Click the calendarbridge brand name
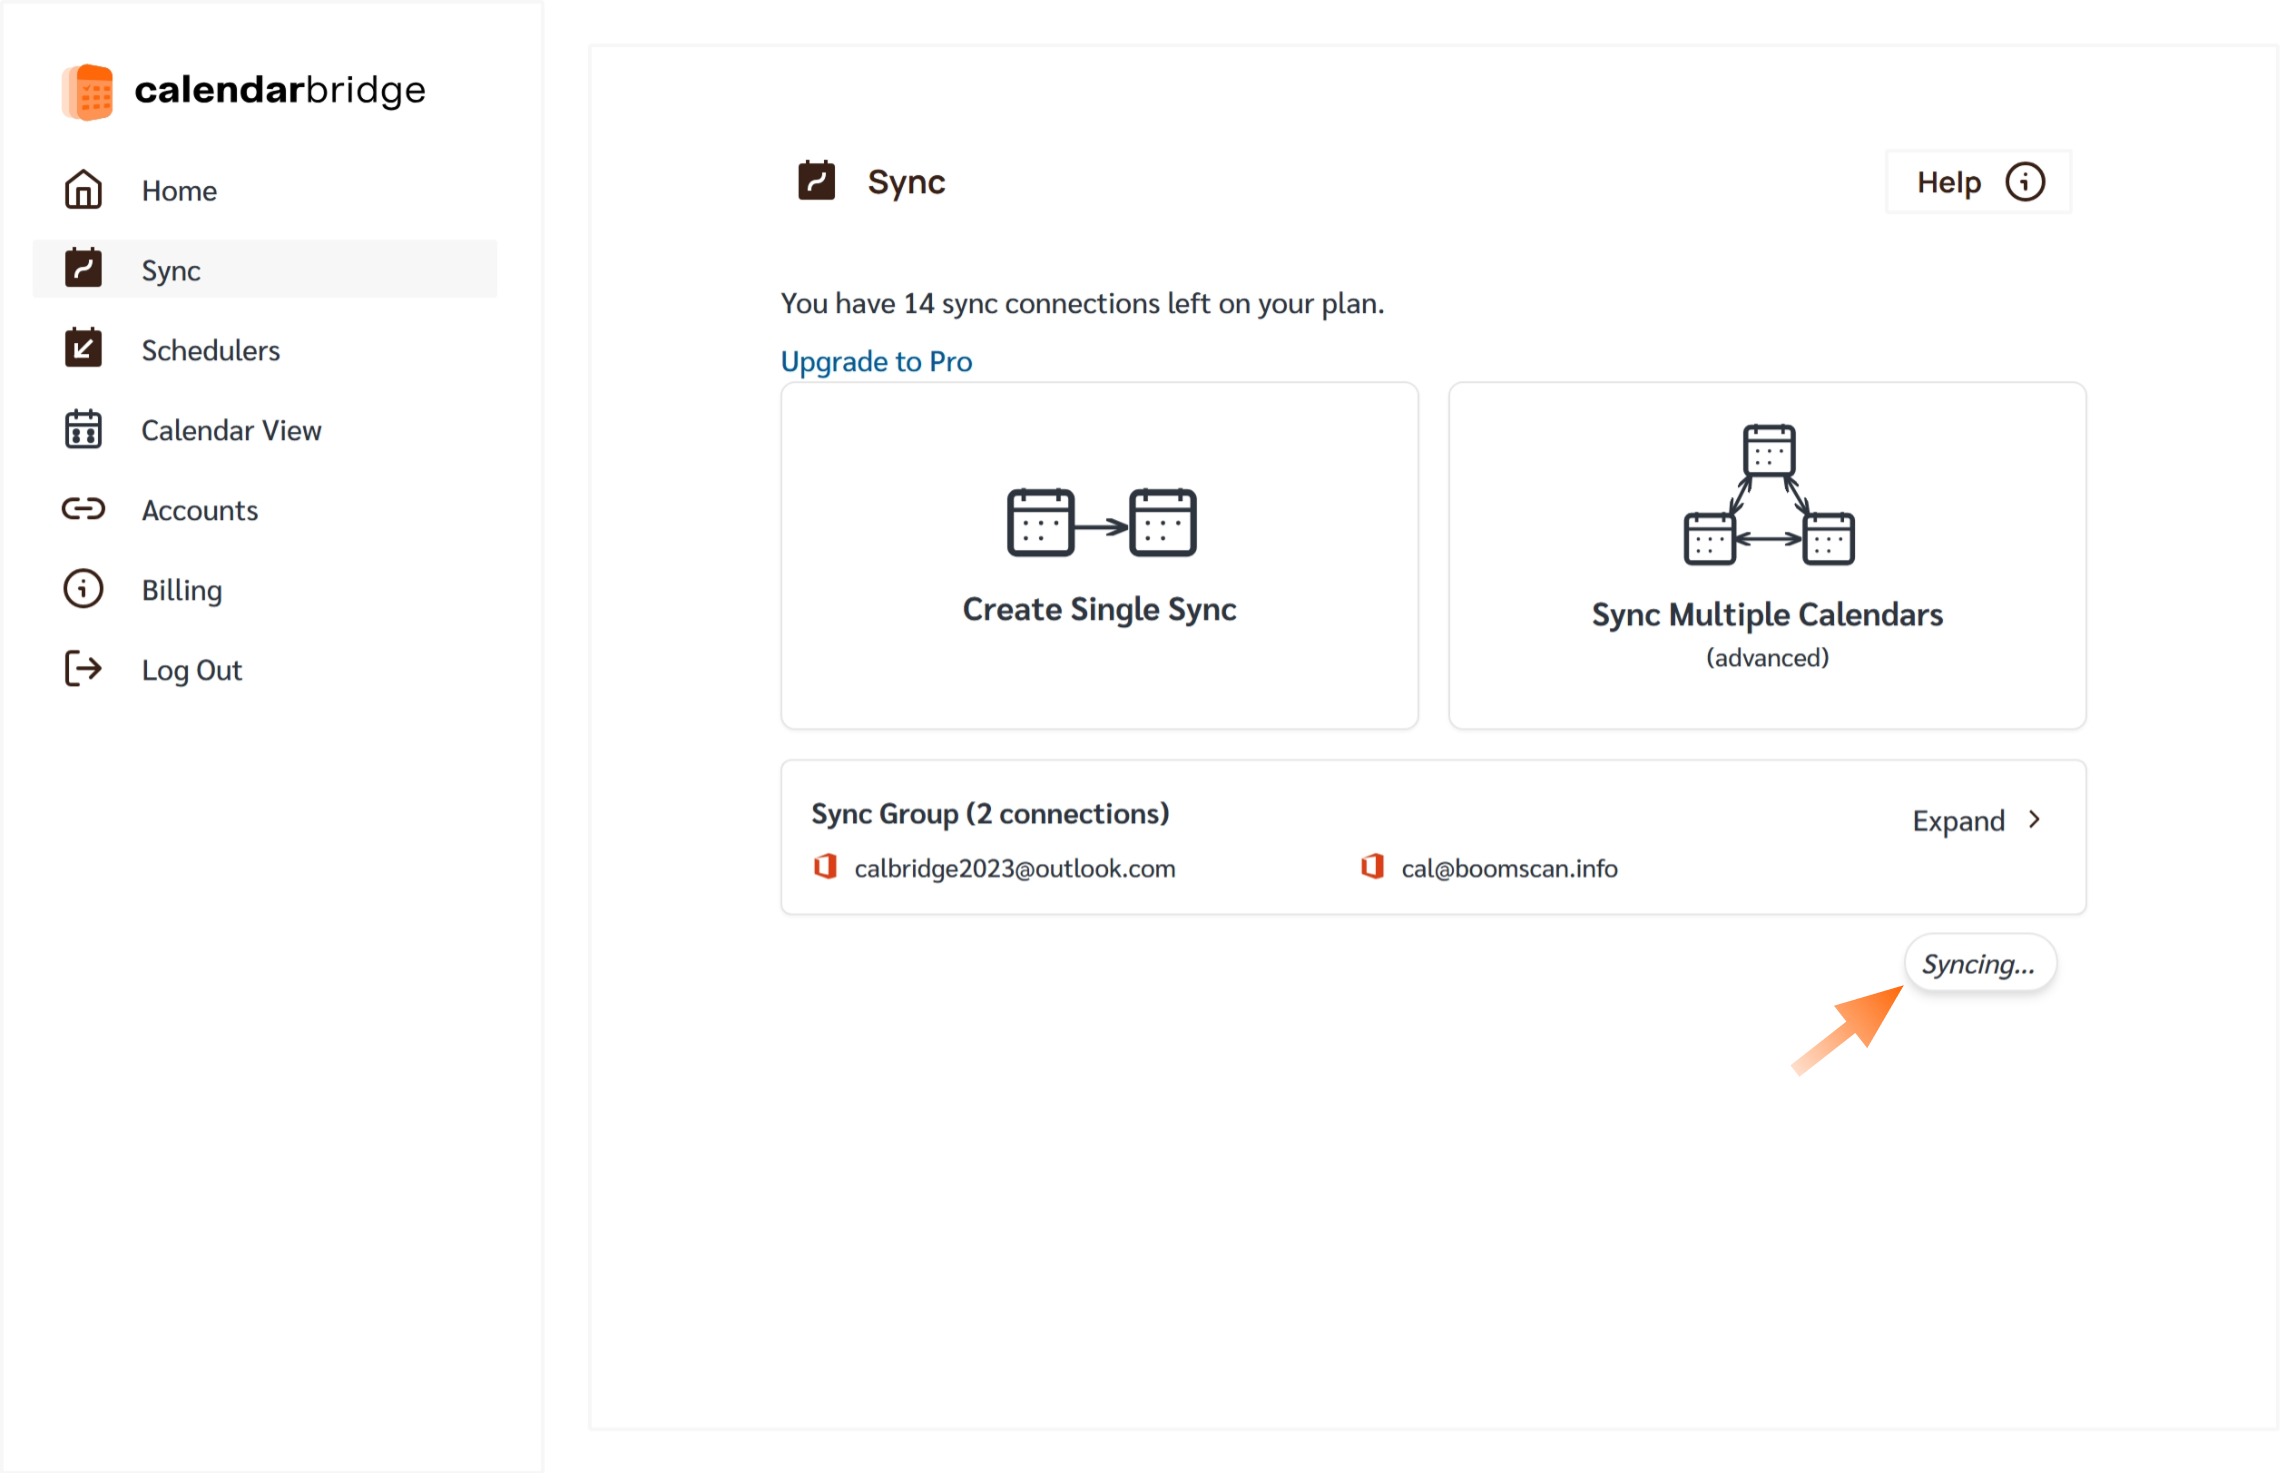This screenshot has height=1473, width=2296. [x=280, y=90]
